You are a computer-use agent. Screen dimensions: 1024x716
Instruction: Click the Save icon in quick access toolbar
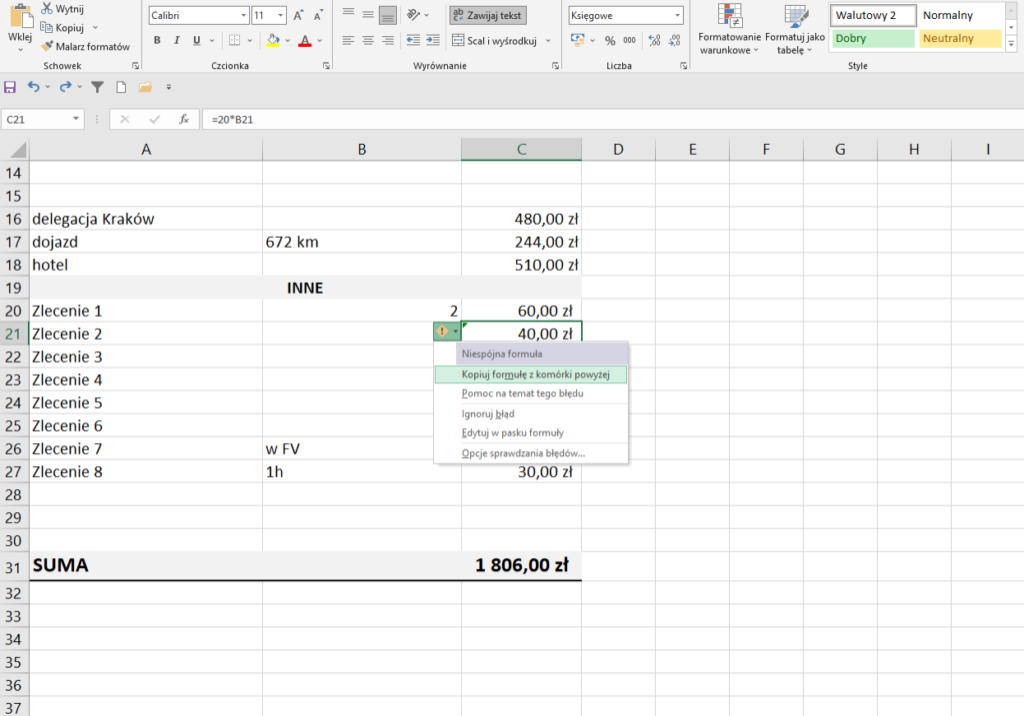[11, 87]
